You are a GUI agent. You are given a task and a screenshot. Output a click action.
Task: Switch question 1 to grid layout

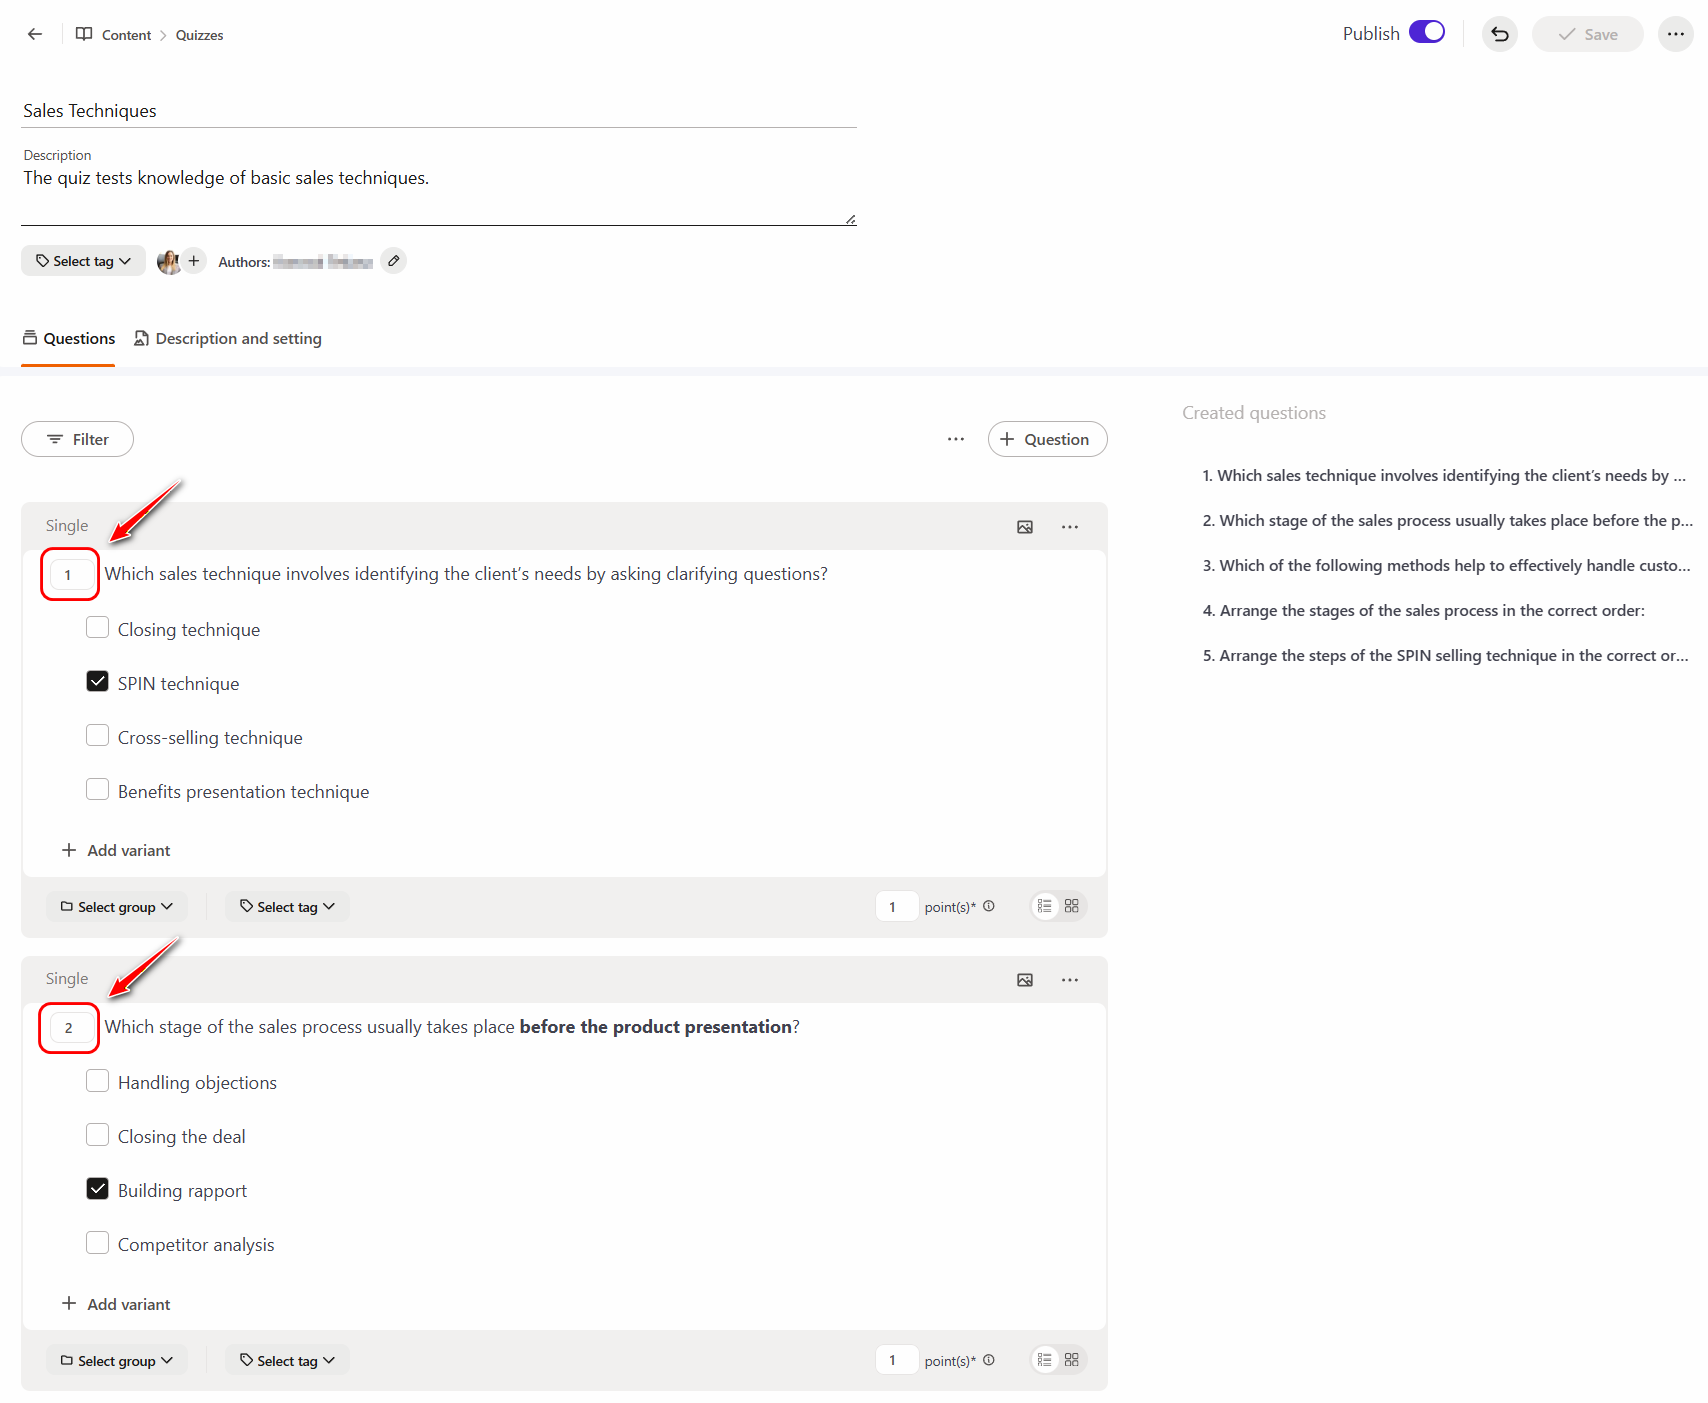[1072, 906]
